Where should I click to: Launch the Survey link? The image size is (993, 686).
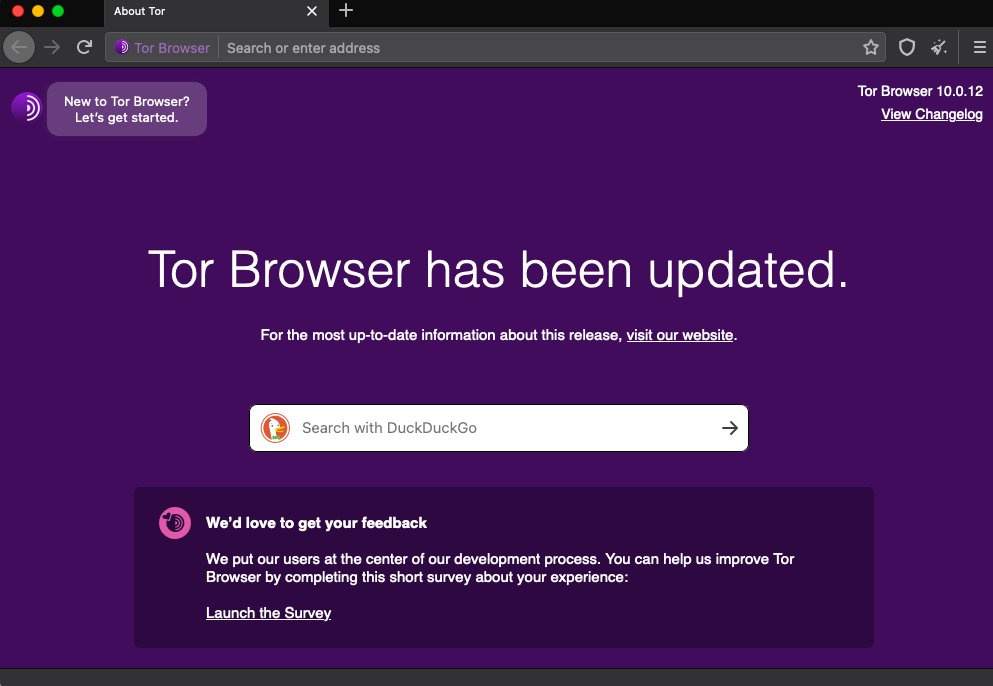269,613
